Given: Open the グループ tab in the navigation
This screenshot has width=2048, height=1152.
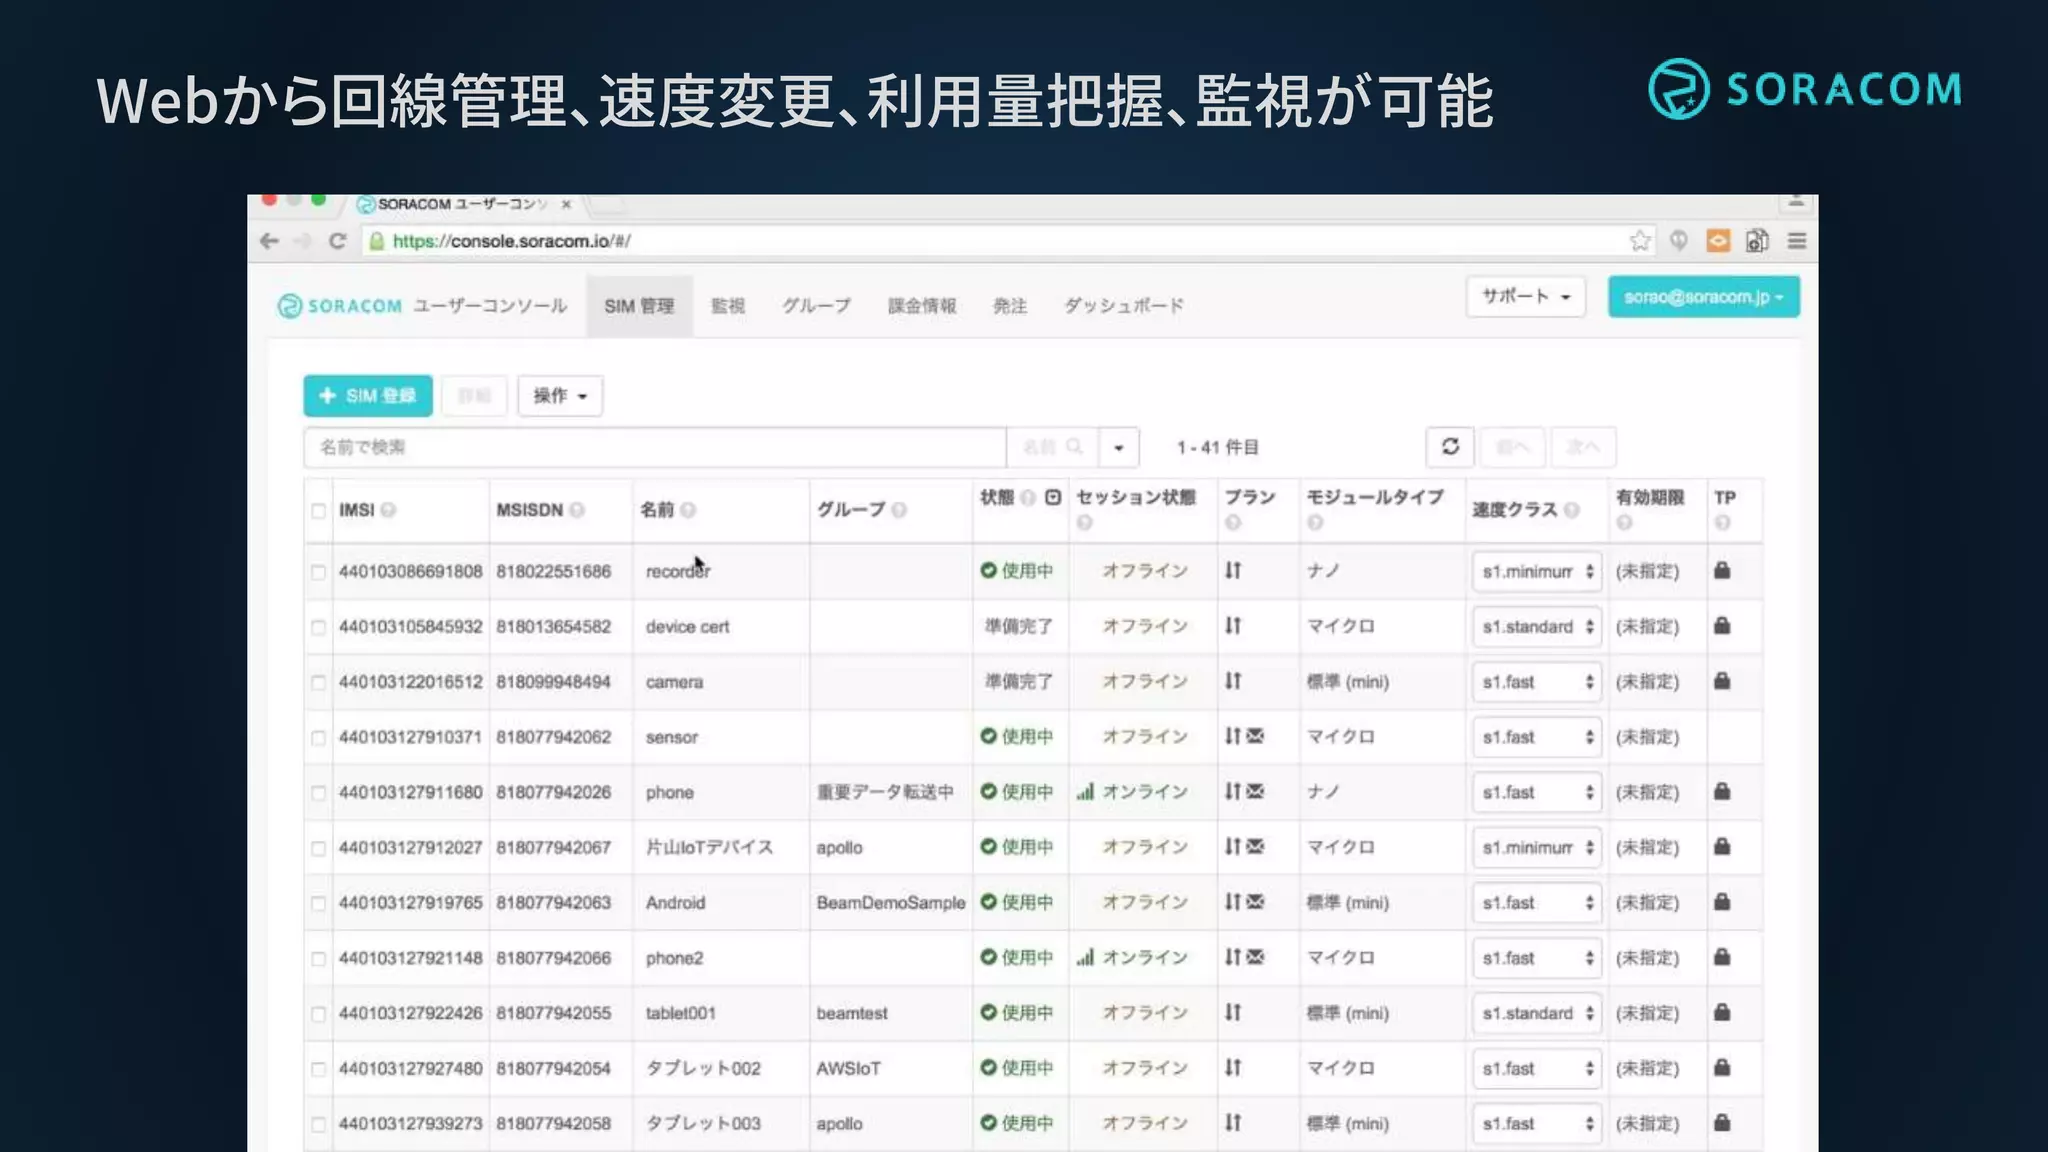Looking at the screenshot, I should click(816, 306).
